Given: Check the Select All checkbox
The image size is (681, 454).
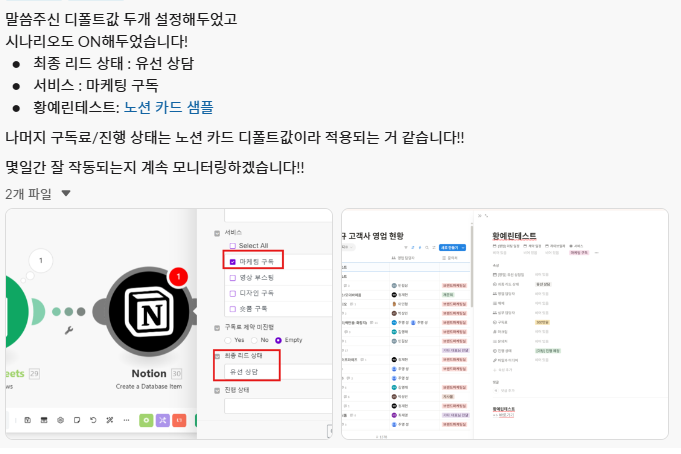Looking at the screenshot, I should tap(232, 246).
